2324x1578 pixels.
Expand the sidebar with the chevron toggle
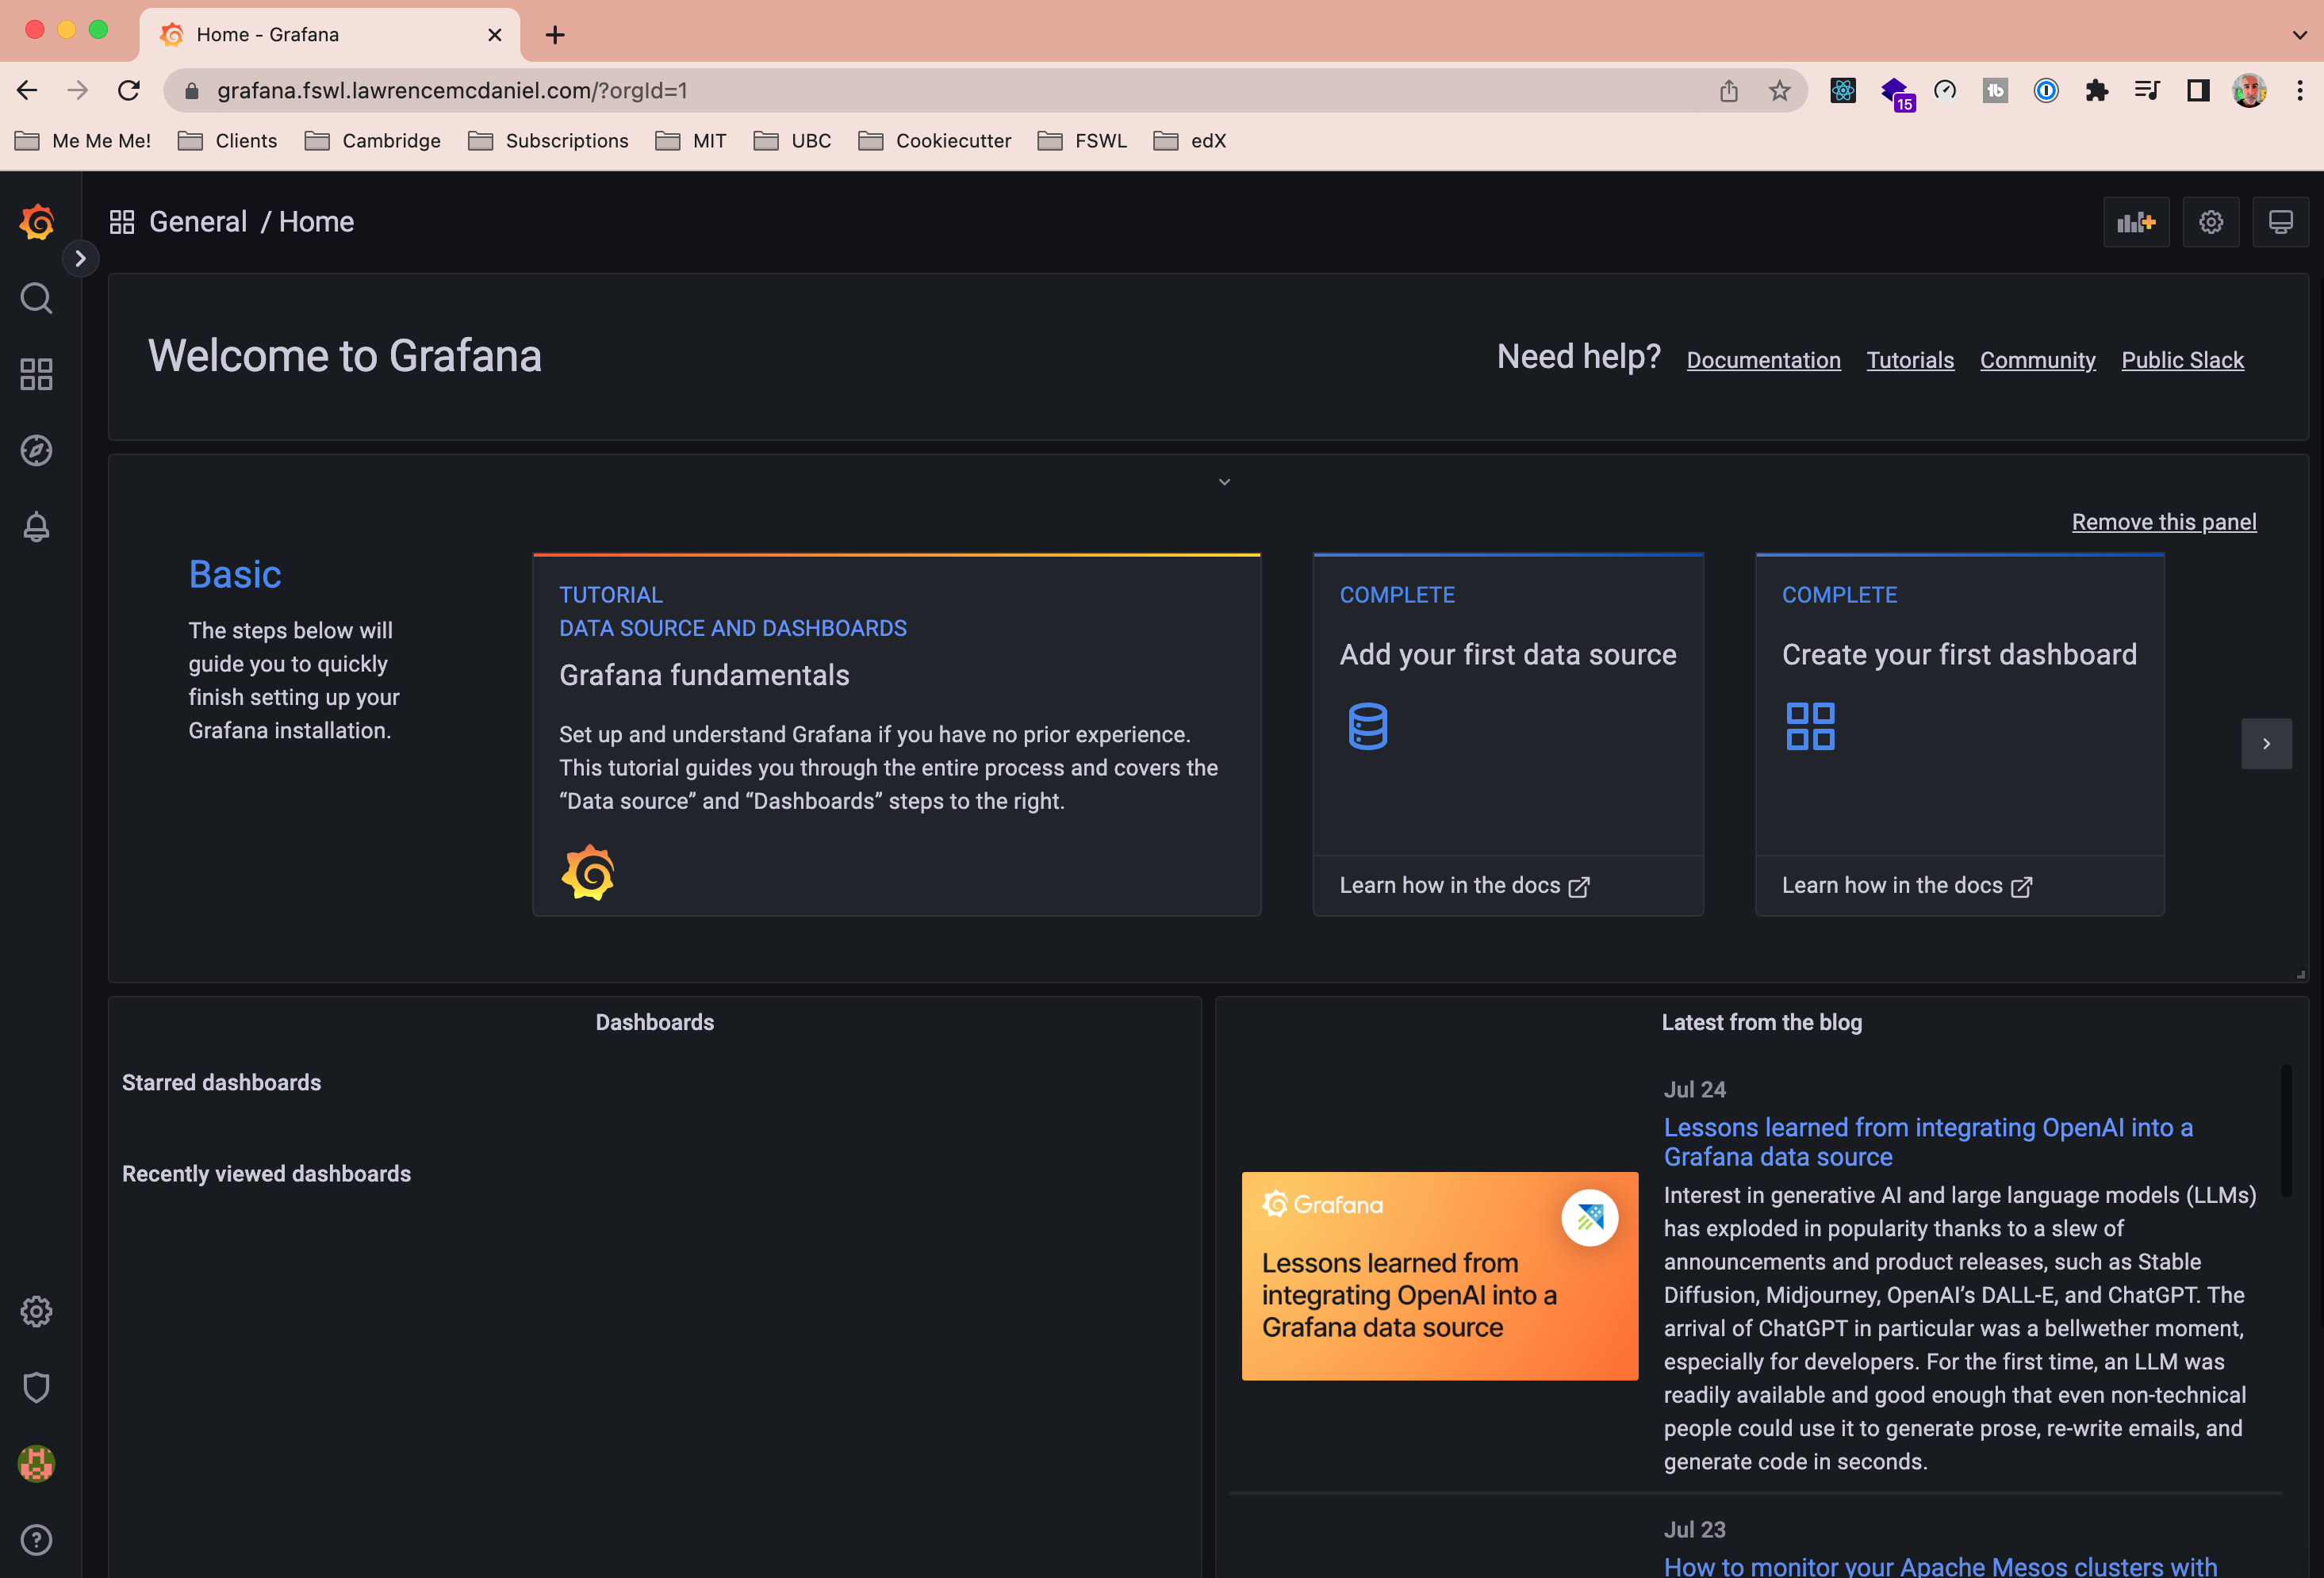80,258
